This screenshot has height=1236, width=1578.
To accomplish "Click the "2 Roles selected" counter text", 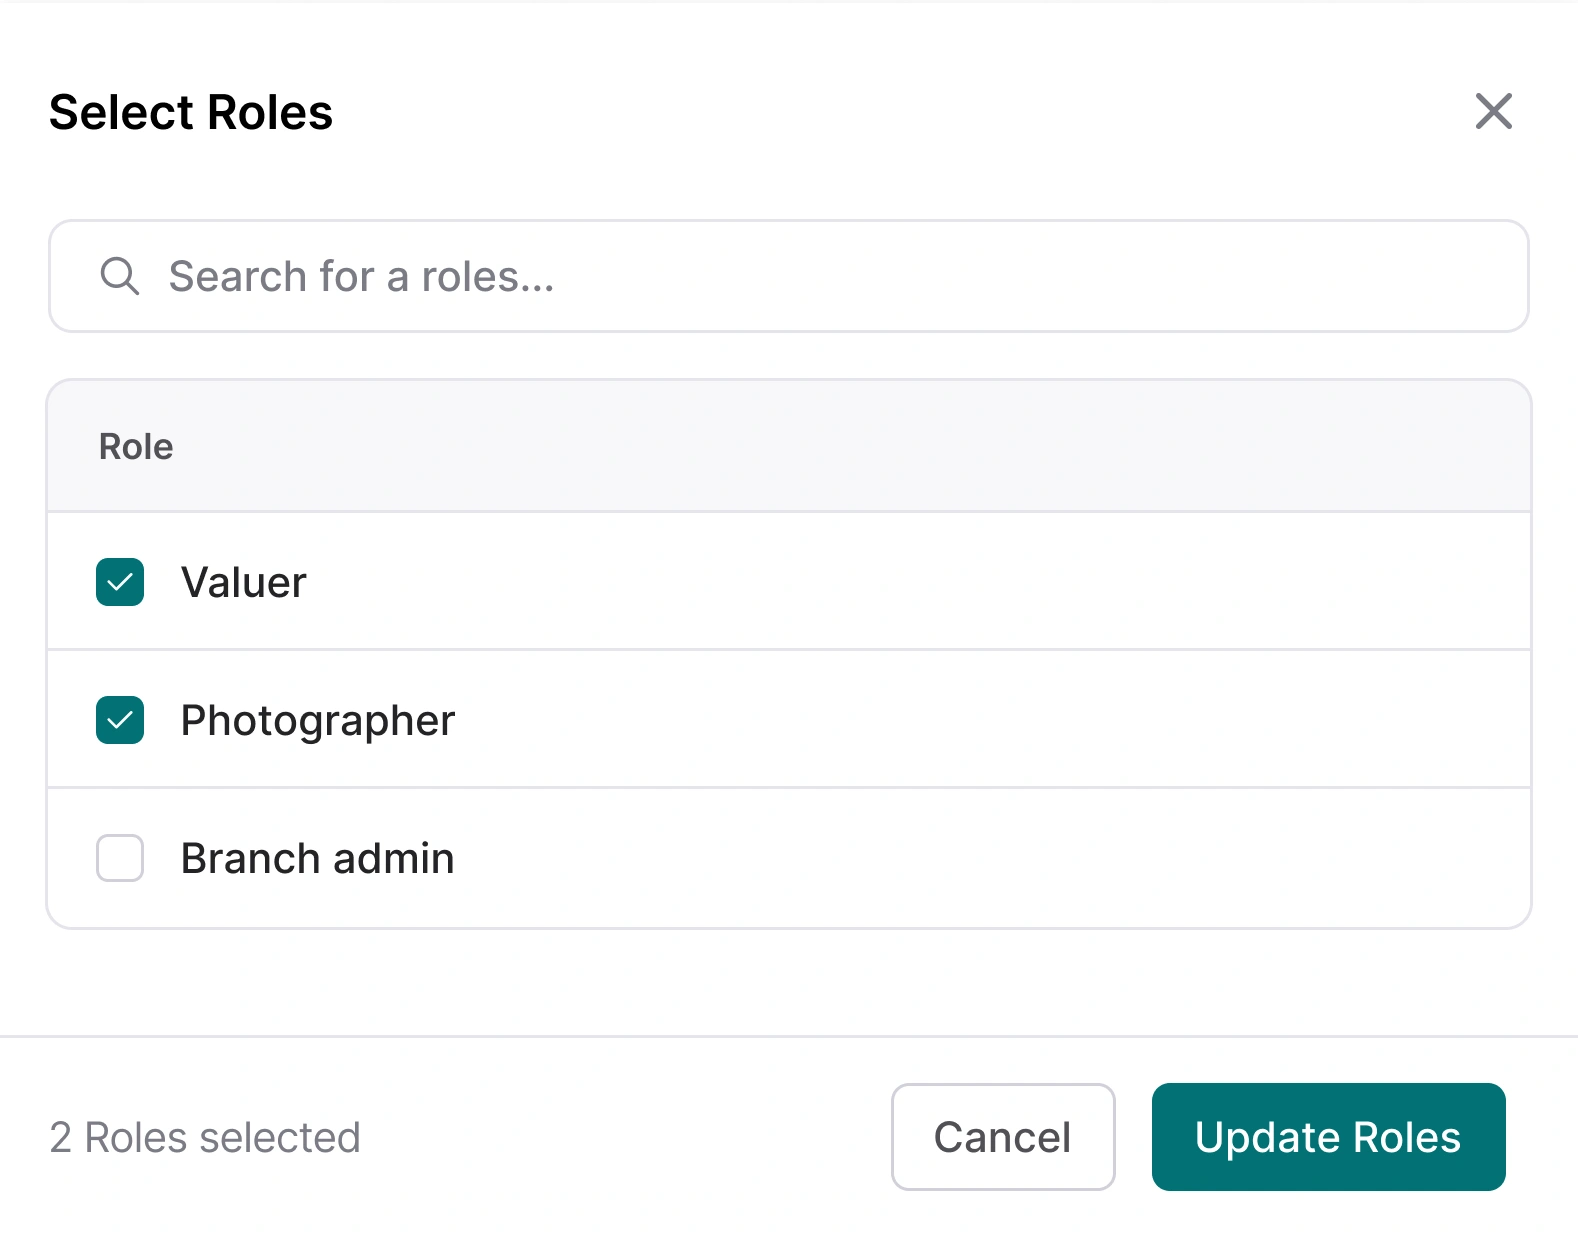I will point(205,1137).
